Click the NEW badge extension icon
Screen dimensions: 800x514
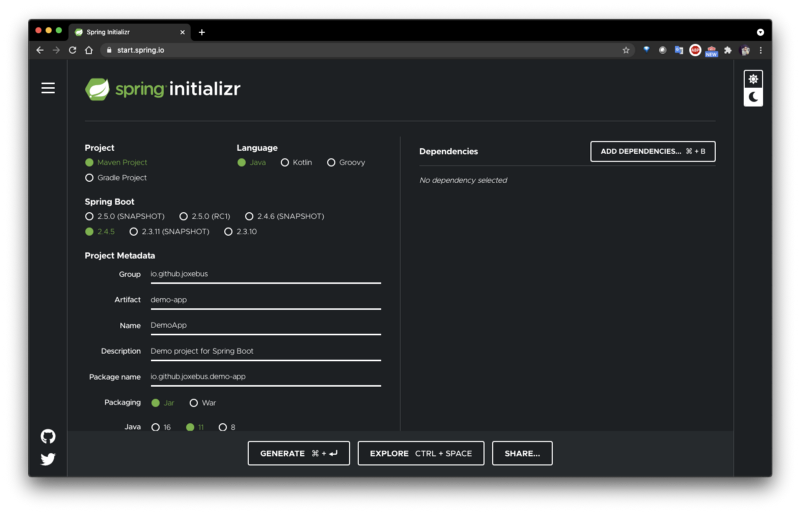click(x=711, y=51)
